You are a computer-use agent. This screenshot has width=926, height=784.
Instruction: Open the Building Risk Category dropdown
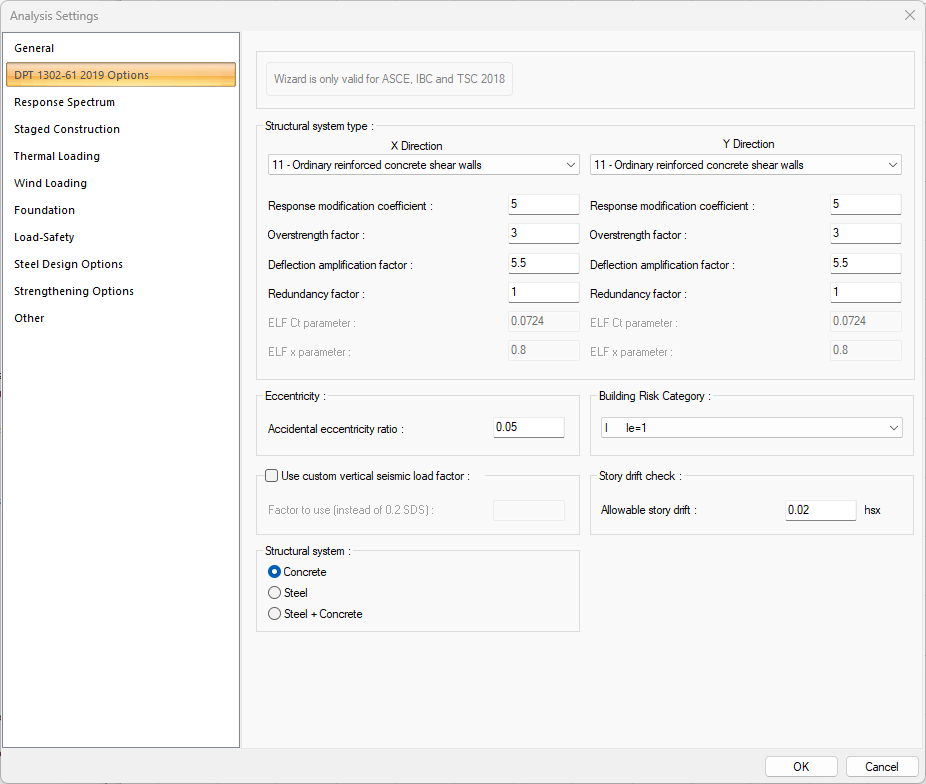(751, 428)
